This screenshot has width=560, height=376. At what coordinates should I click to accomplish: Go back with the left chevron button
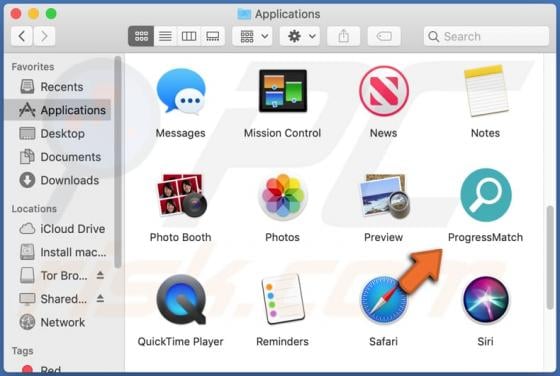[22, 36]
